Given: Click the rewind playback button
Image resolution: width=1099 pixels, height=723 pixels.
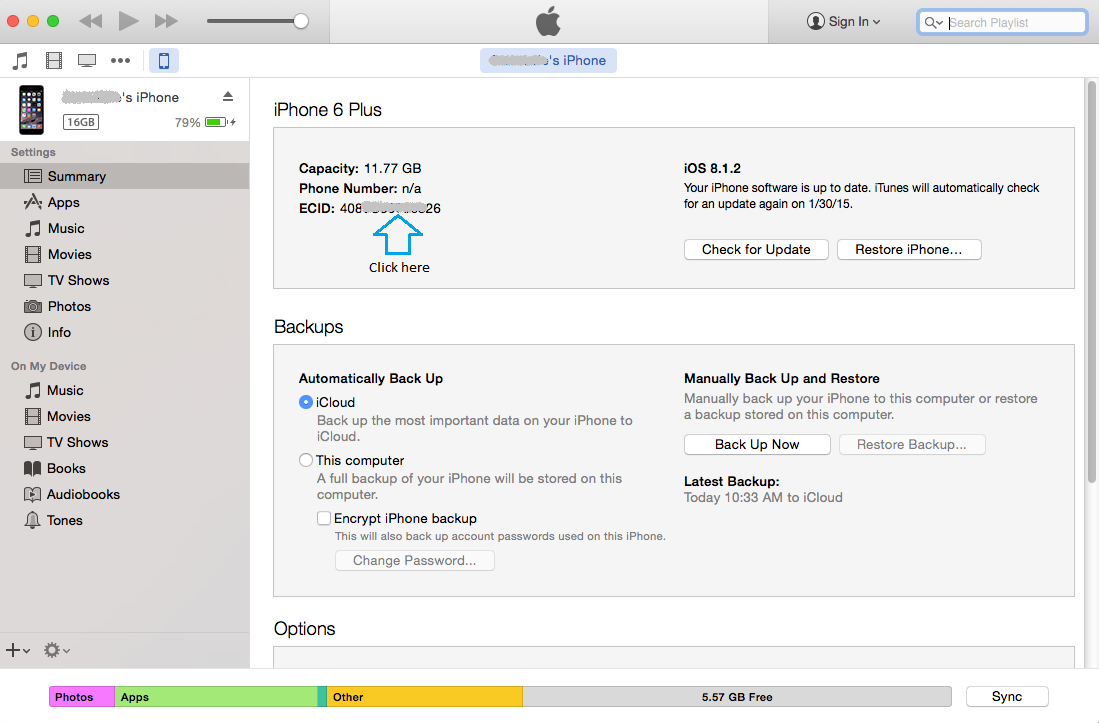Looking at the screenshot, I should (x=91, y=21).
